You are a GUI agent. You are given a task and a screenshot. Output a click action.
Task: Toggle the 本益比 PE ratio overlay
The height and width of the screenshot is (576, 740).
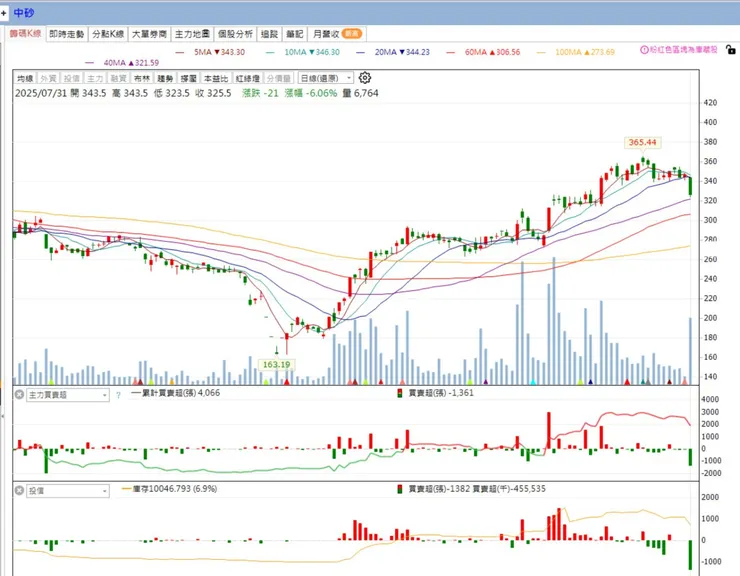pyautogui.click(x=216, y=78)
